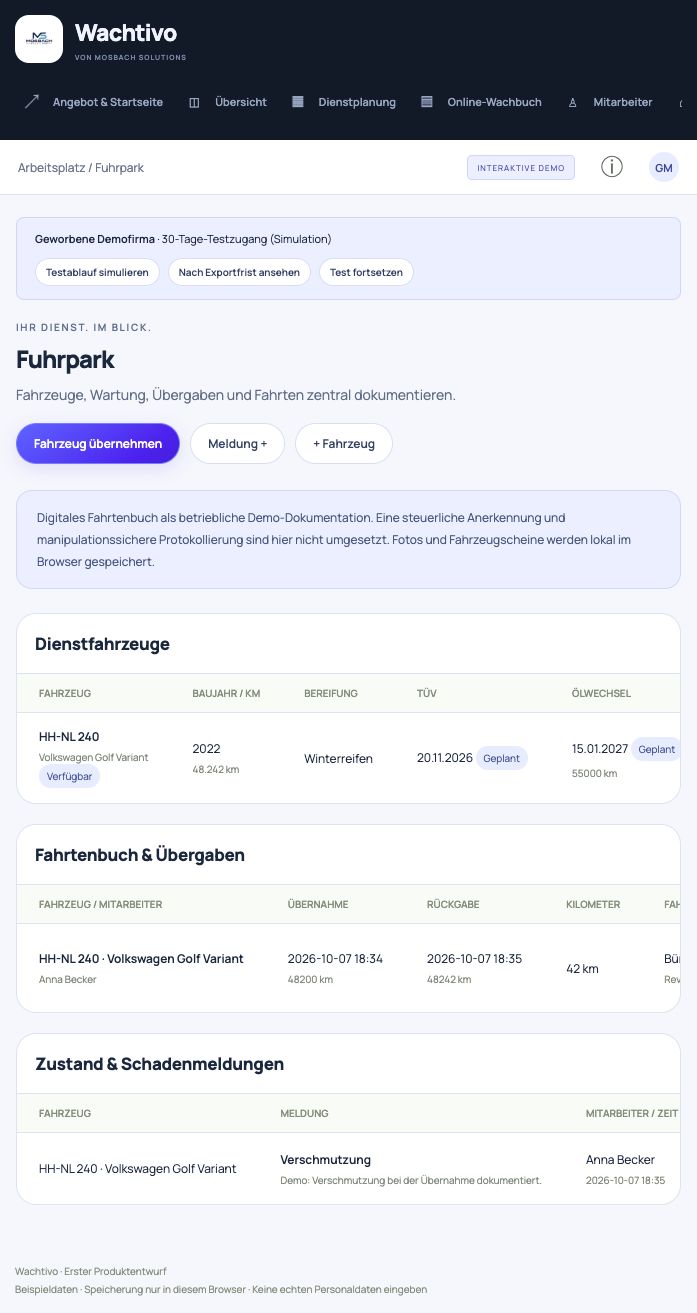697x1313 pixels.
Task: Click vehicle plate HH-NL 240 in Dienstfahrzeuge
Action: 69,737
